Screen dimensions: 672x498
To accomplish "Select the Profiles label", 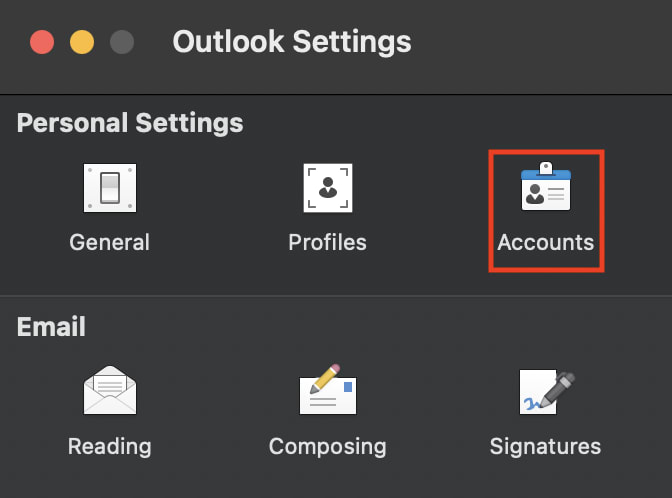I will tap(327, 242).
